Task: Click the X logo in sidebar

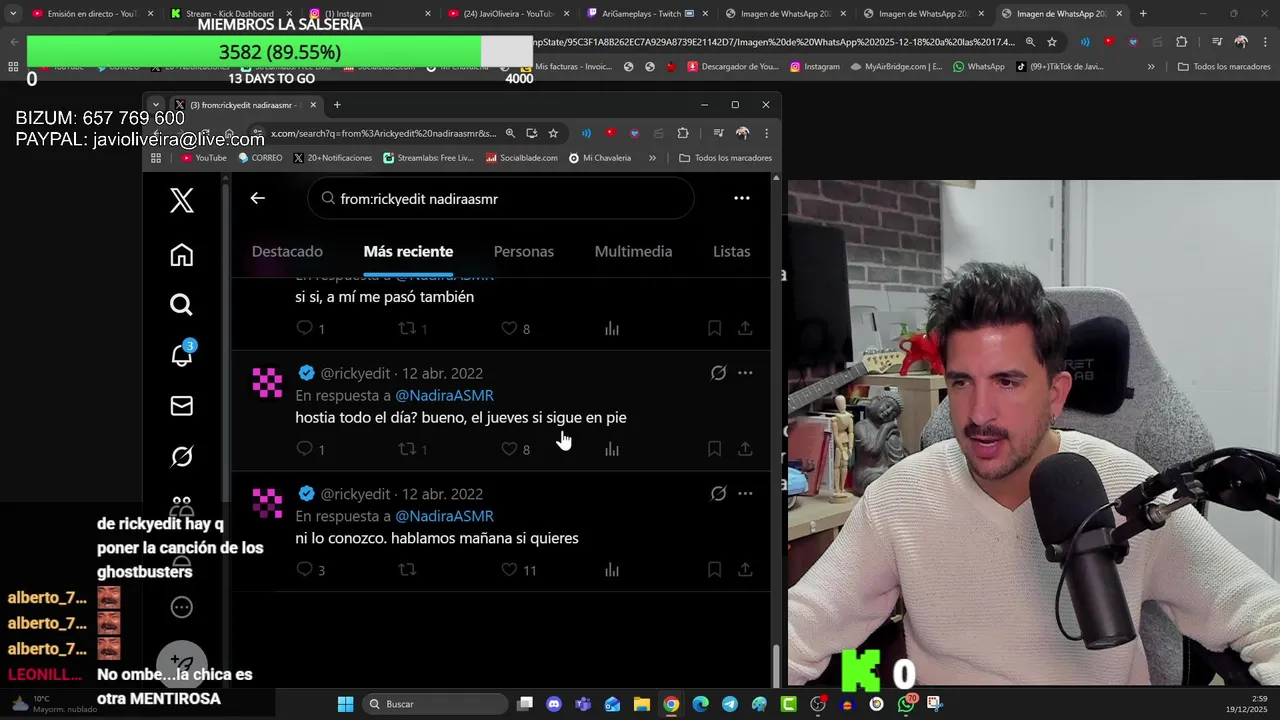Action: [181, 200]
